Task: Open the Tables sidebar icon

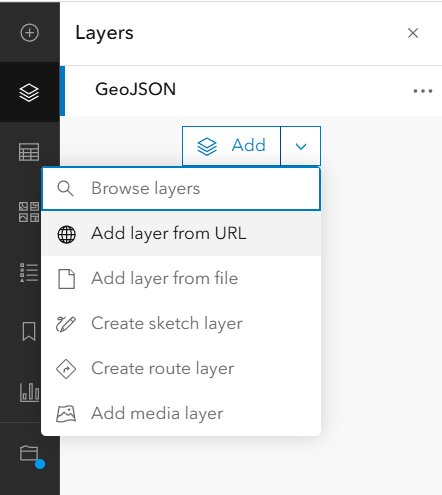Action: coord(29,152)
